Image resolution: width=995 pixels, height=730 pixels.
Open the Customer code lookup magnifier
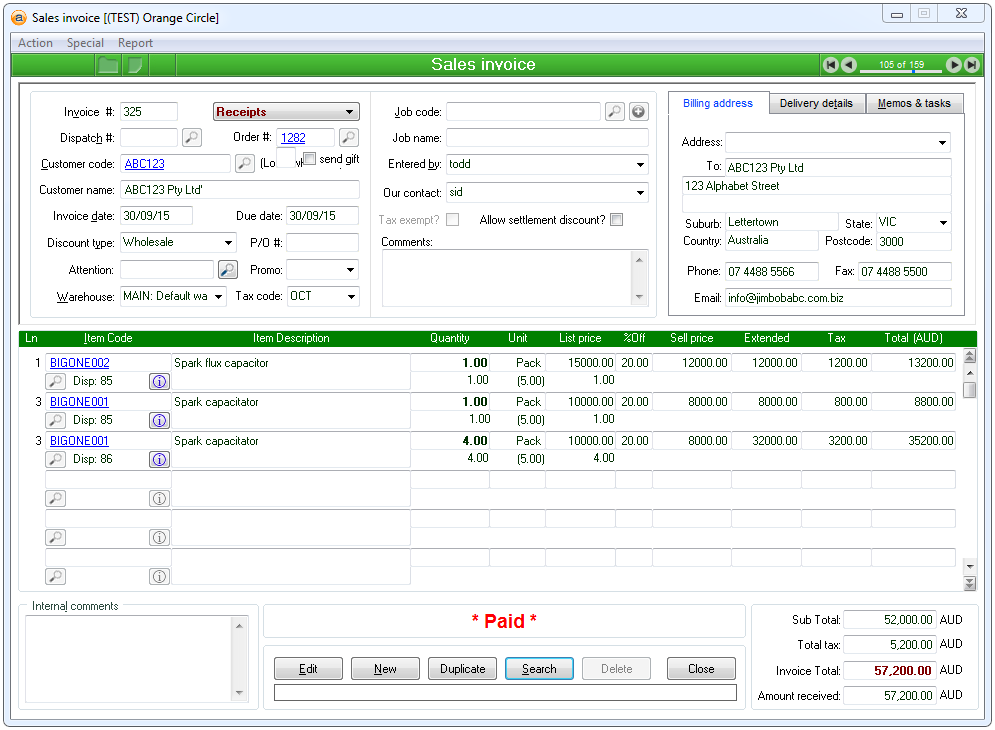245,164
